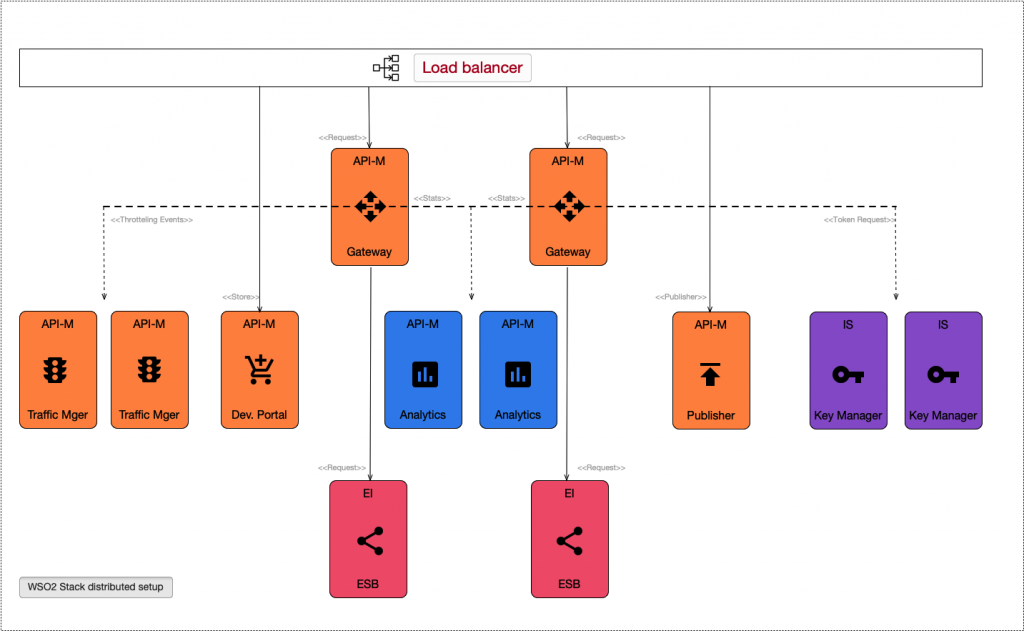Viewport: 1024px width, 631px height.
Task: Select the API-M title of right Gateway node
Action: point(568,161)
